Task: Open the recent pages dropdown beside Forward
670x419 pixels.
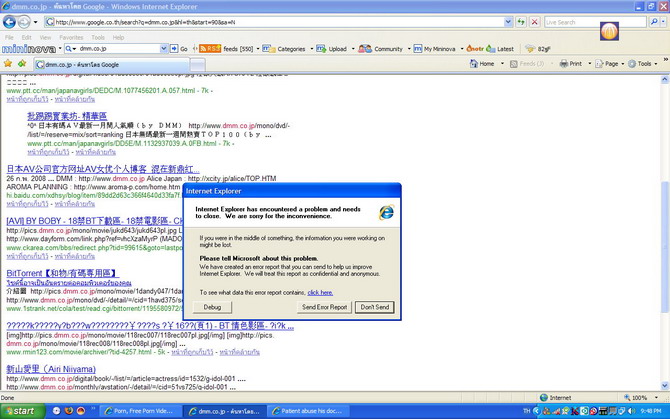Action: tap(35, 22)
